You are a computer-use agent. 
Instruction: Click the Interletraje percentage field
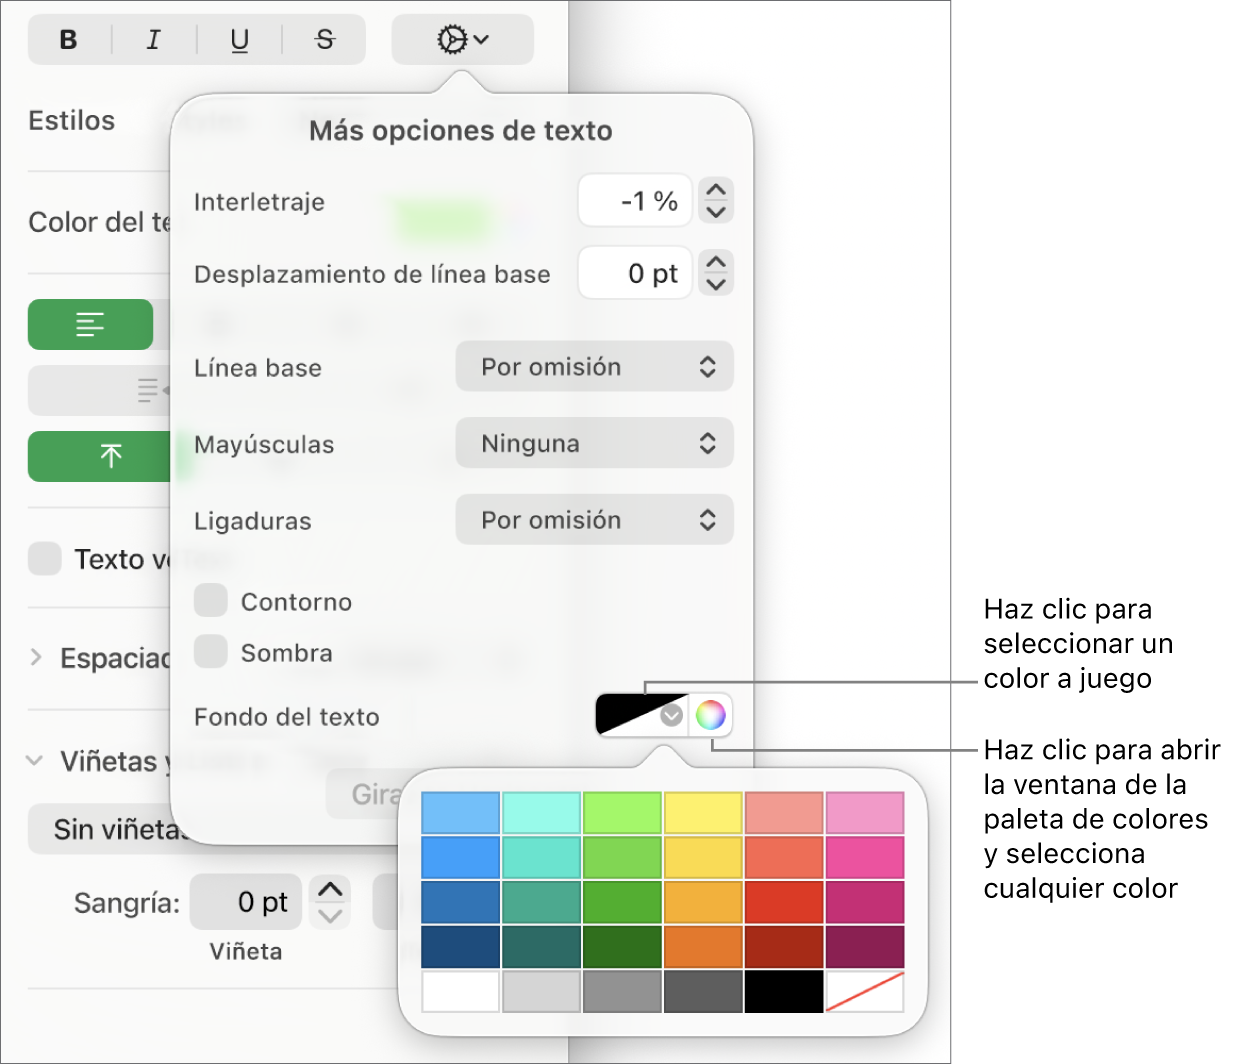[635, 201]
